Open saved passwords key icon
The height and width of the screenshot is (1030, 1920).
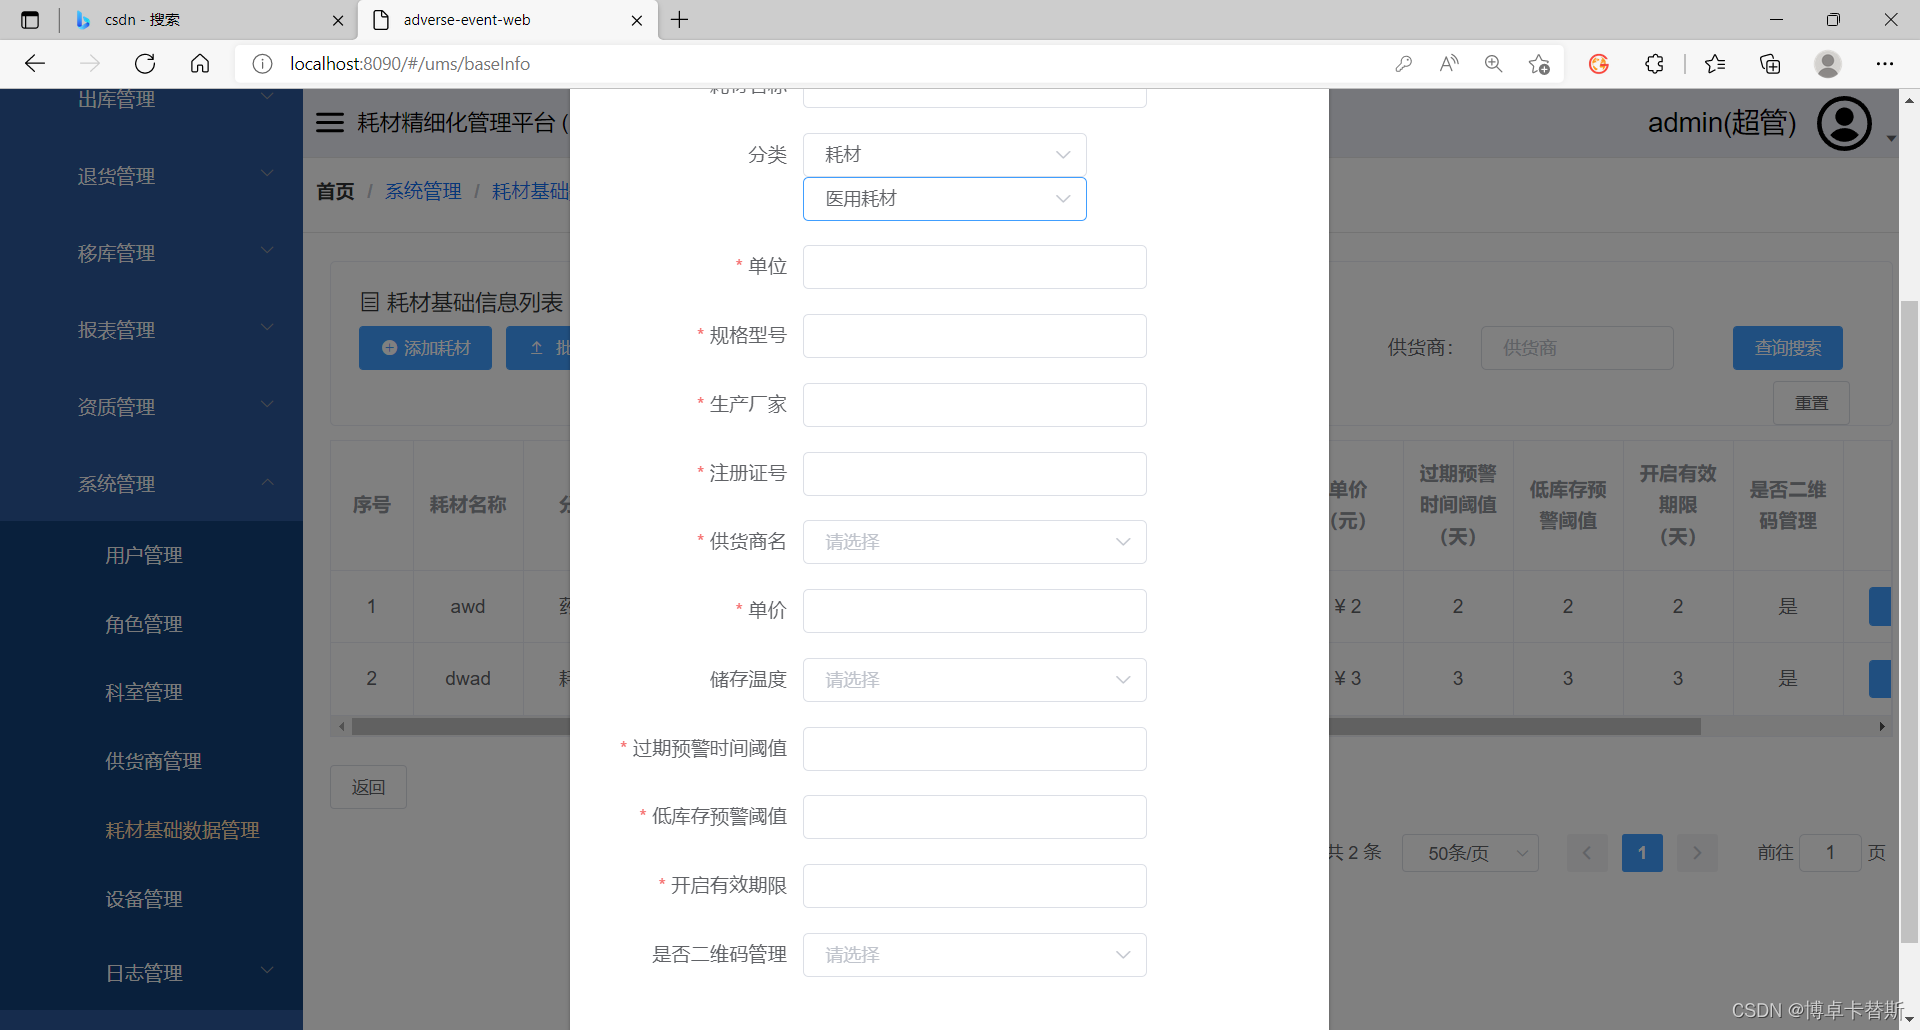pos(1404,64)
